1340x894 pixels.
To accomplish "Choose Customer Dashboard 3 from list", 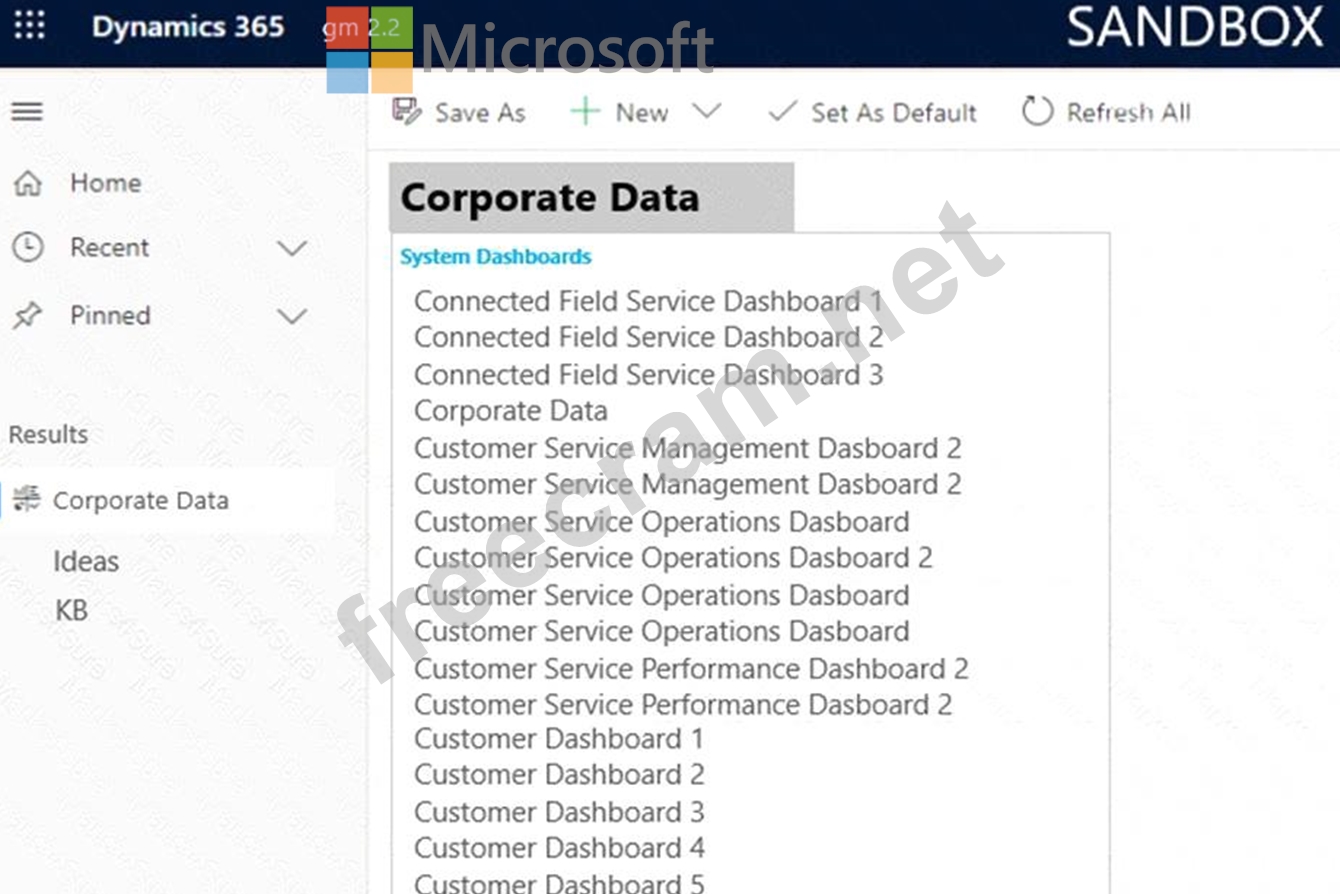I will pyautogui.click(x=559, y=811).
